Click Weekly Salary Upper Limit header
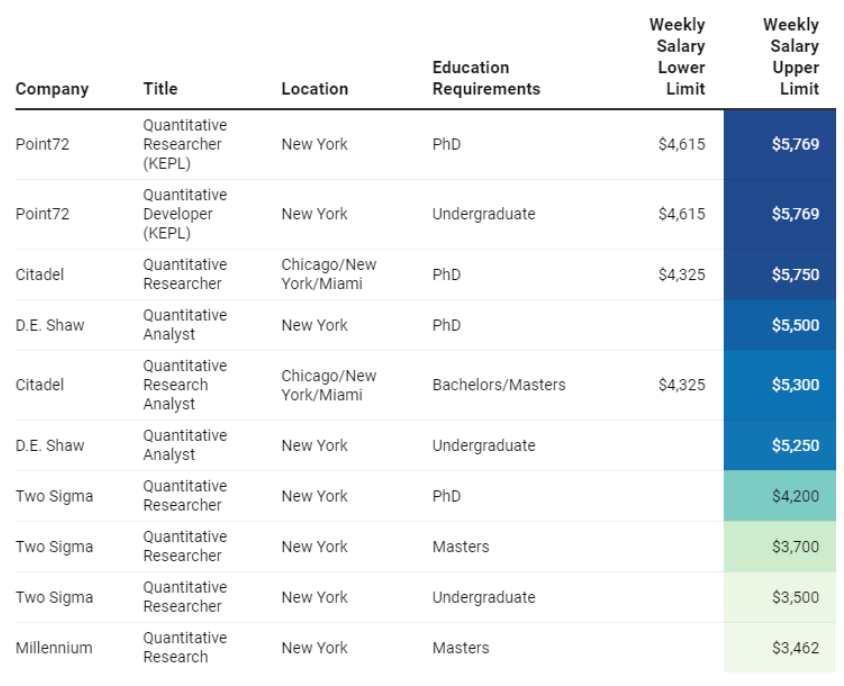The height and width of the screenshot is (686, 844). (791, 57)
